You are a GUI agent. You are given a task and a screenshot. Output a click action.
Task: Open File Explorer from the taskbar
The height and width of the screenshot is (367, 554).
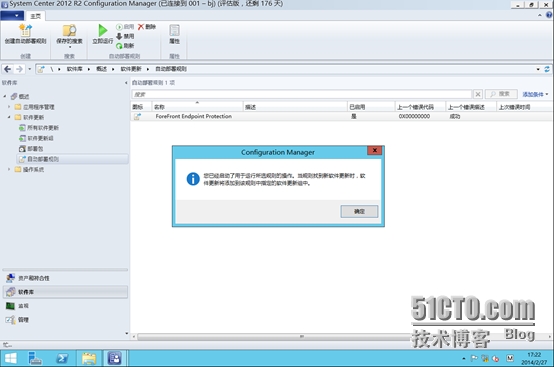tap(89, 359)
